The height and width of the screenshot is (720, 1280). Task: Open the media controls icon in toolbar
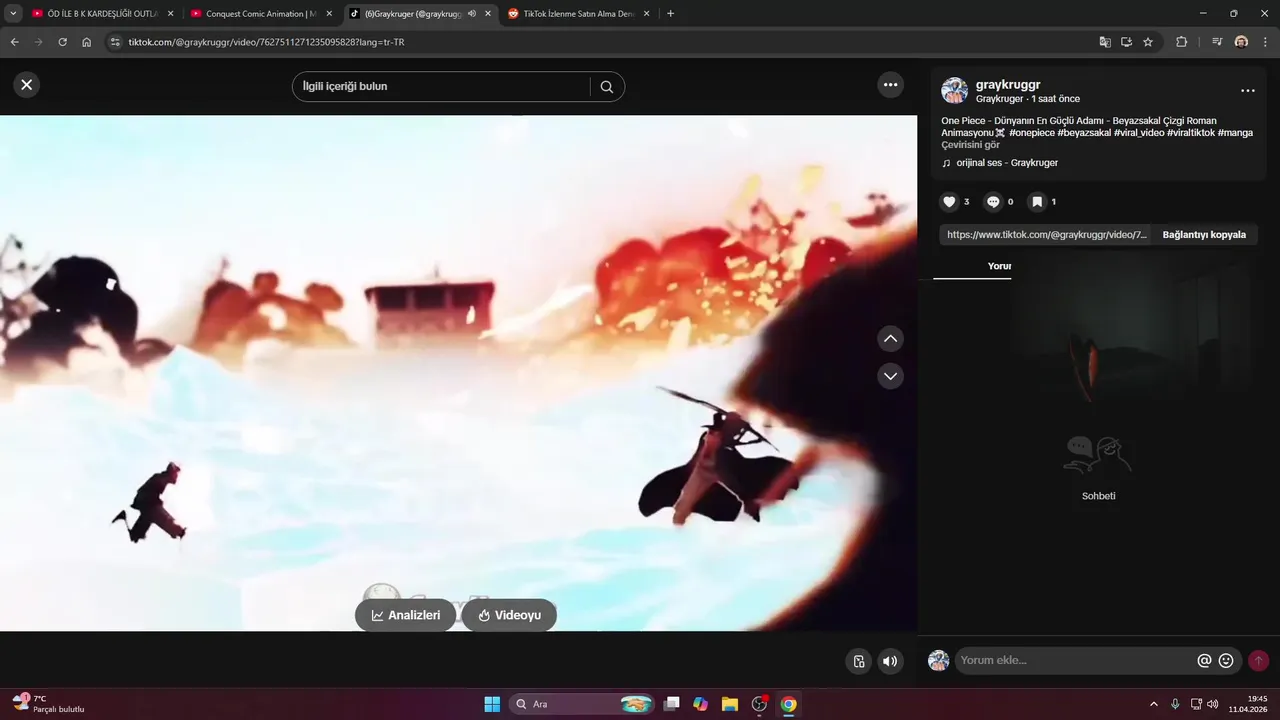coord(1217,42)
